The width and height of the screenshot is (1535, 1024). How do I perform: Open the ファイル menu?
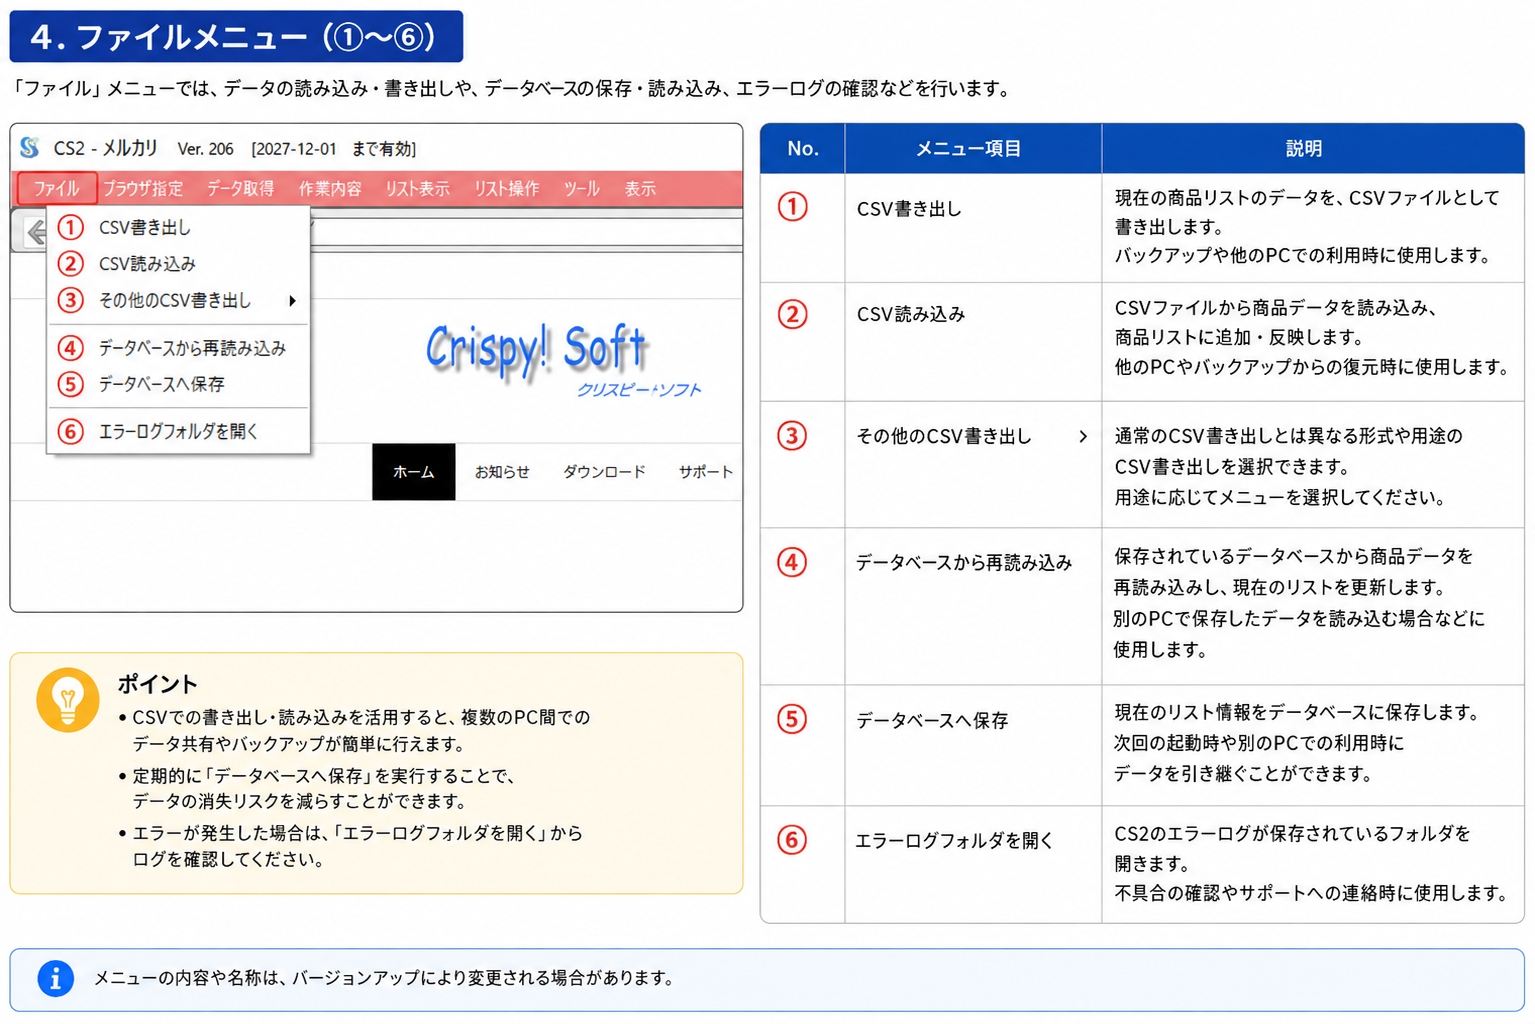pyautogui.click(x=57, y=188)
